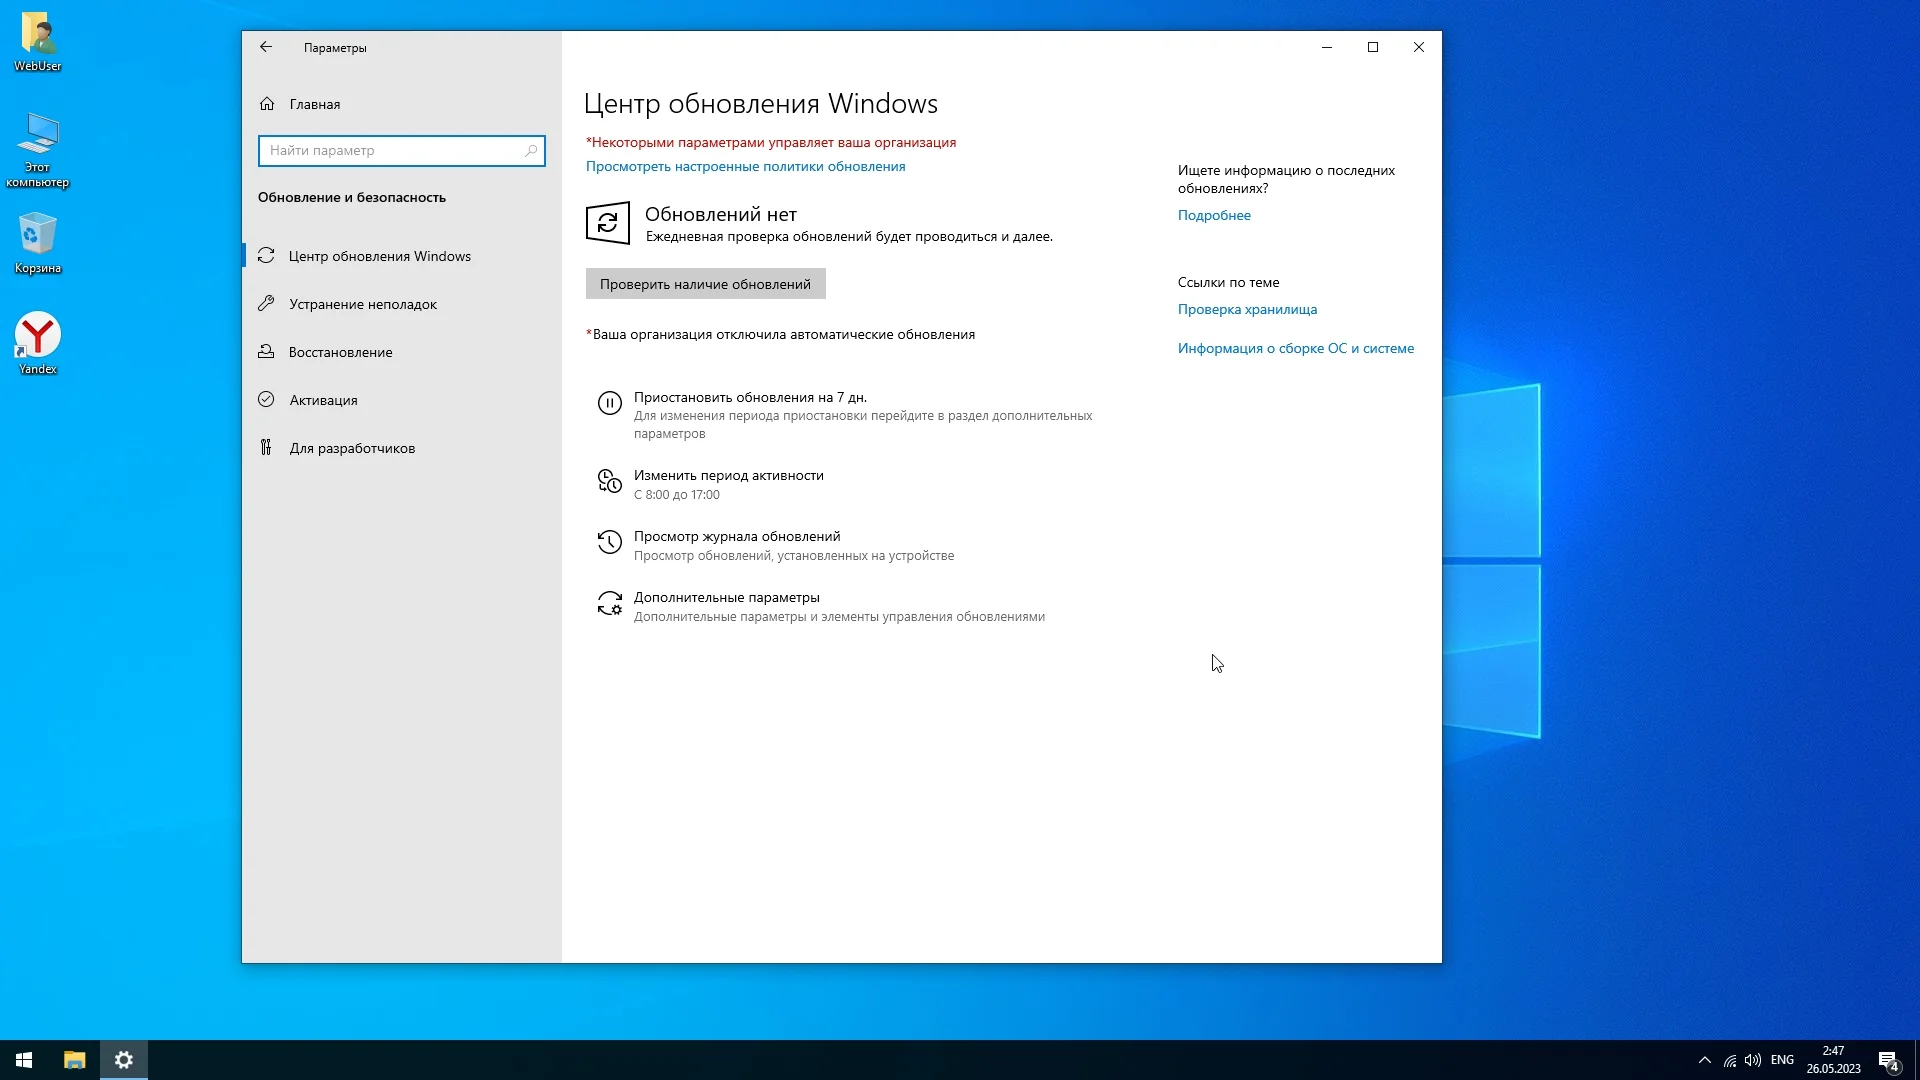Select Восстановление in sidebar menu
Viewport: 1920px width, 1080px height.
(340, 352)
